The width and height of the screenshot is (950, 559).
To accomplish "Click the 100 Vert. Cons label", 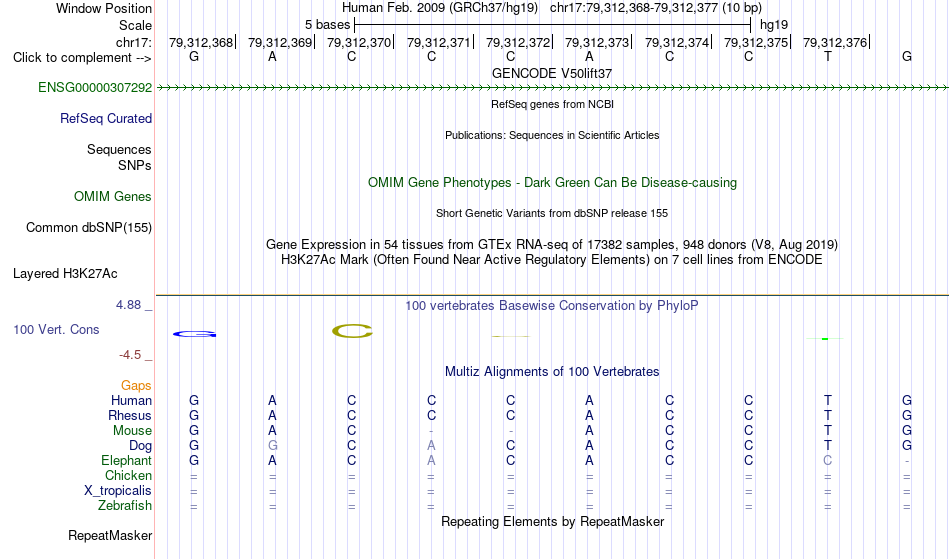I will (56, 329).
